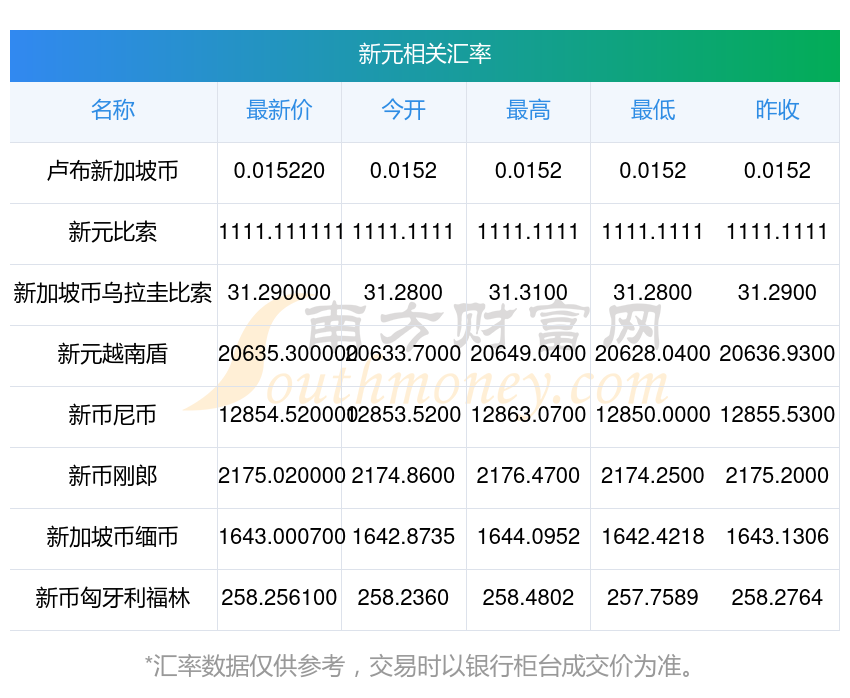Select the 昨收 column header
850x698 pixels.
point(777,111)
